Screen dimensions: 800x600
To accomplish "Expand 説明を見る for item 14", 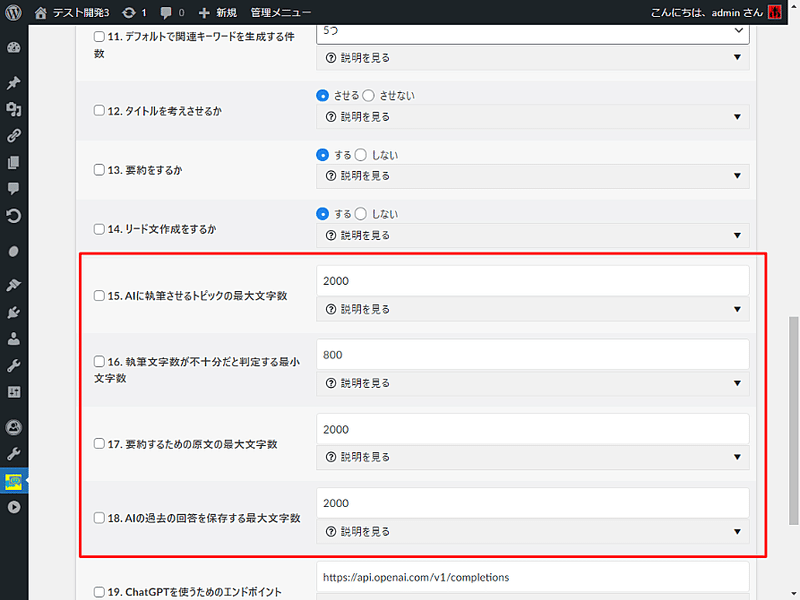I will pos(533,235).
